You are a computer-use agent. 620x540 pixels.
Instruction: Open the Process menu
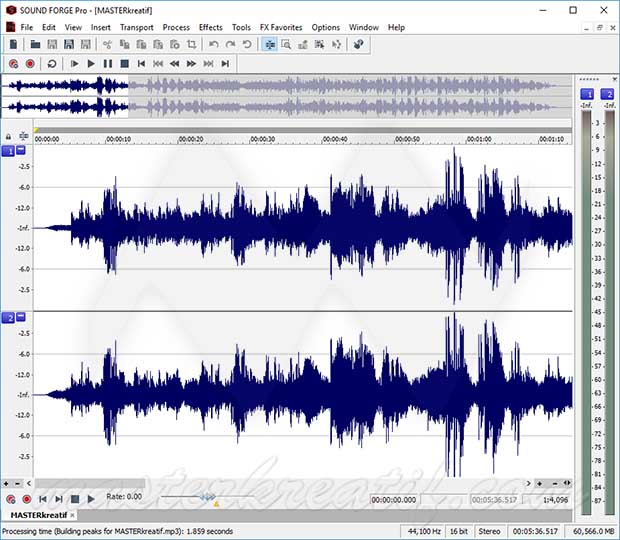pos(176,27)
